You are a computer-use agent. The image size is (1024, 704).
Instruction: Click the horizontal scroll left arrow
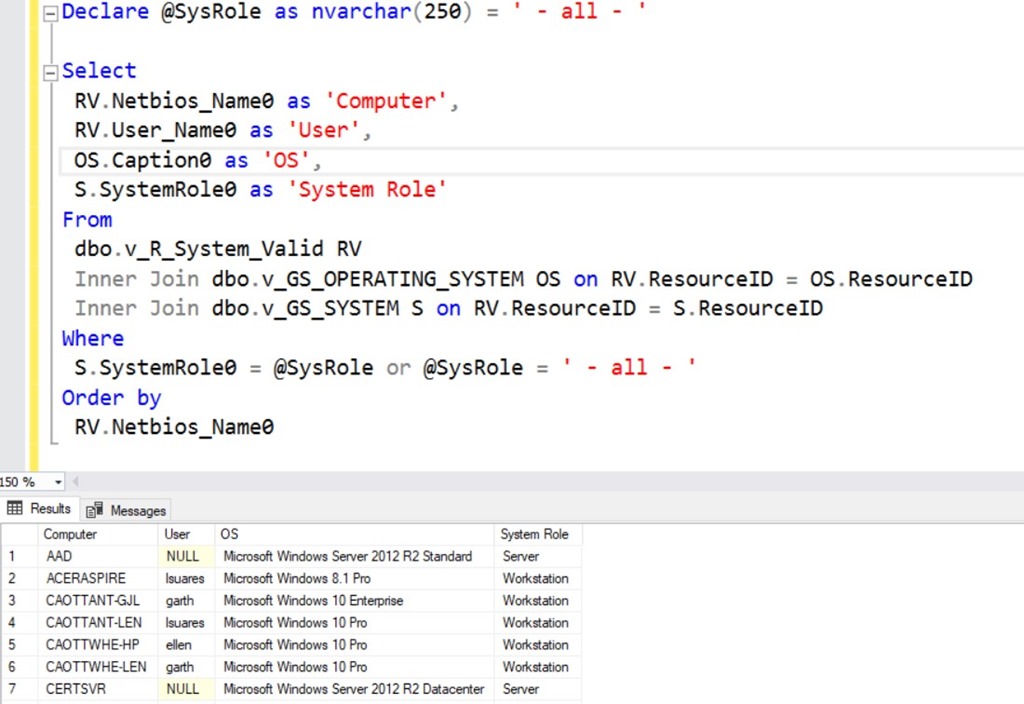[77, 482]
